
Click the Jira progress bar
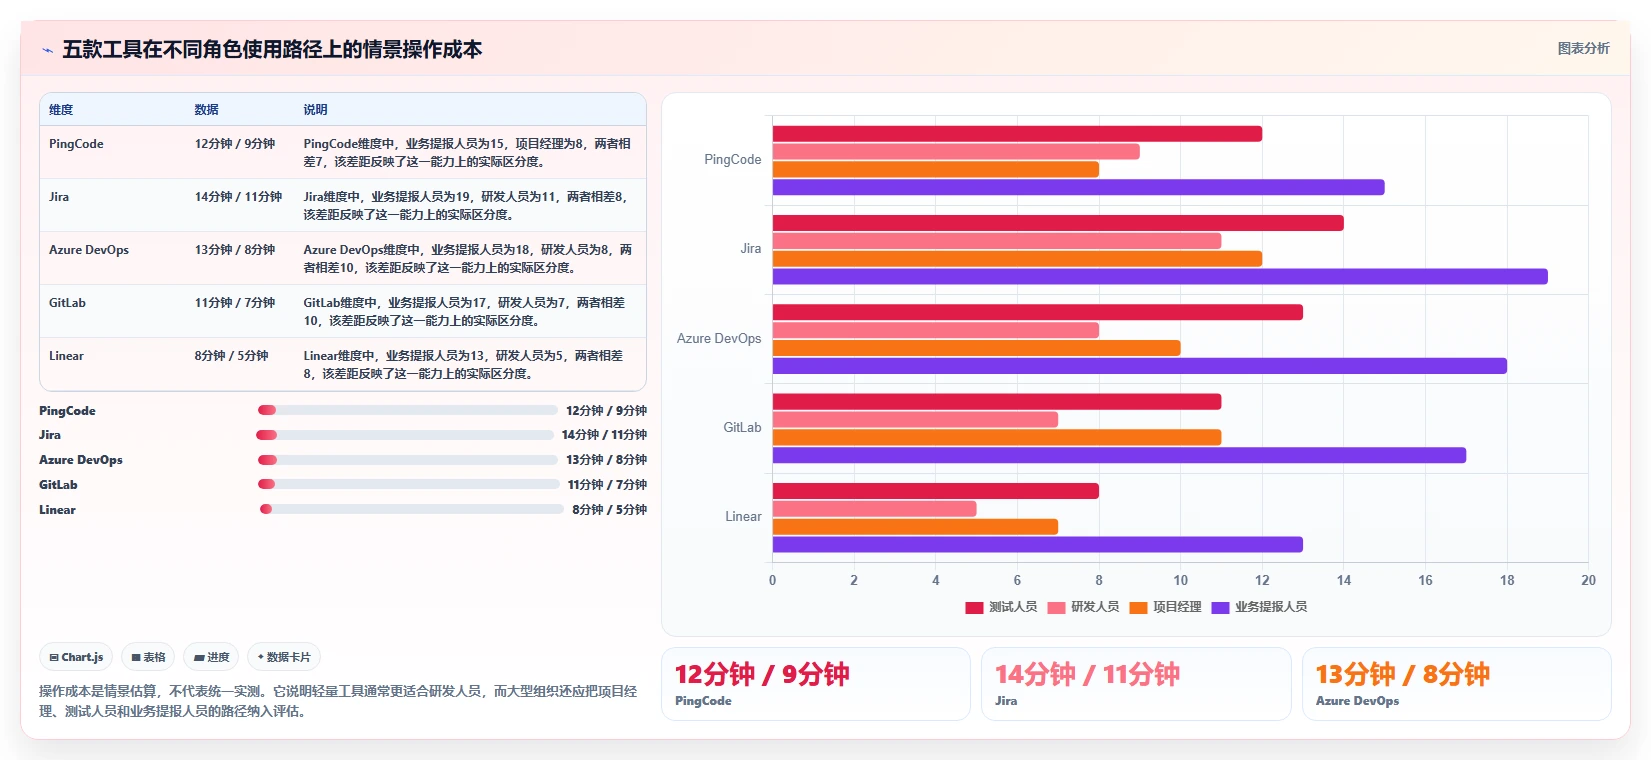point(405,435)
